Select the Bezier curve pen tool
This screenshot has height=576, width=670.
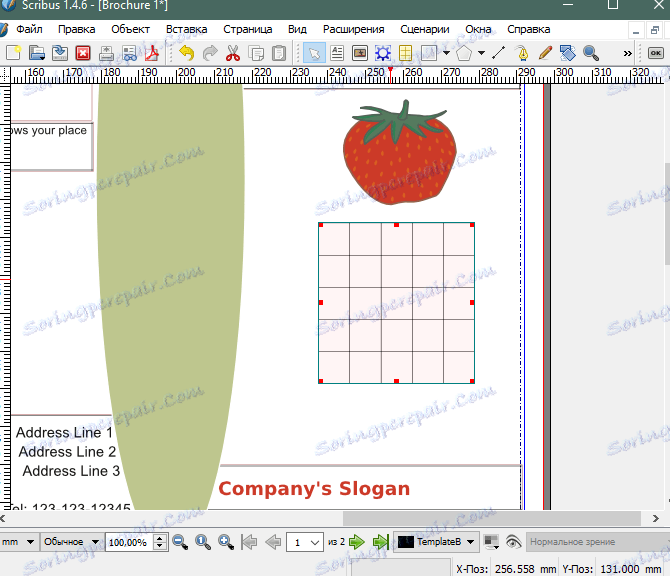(522, 53)
